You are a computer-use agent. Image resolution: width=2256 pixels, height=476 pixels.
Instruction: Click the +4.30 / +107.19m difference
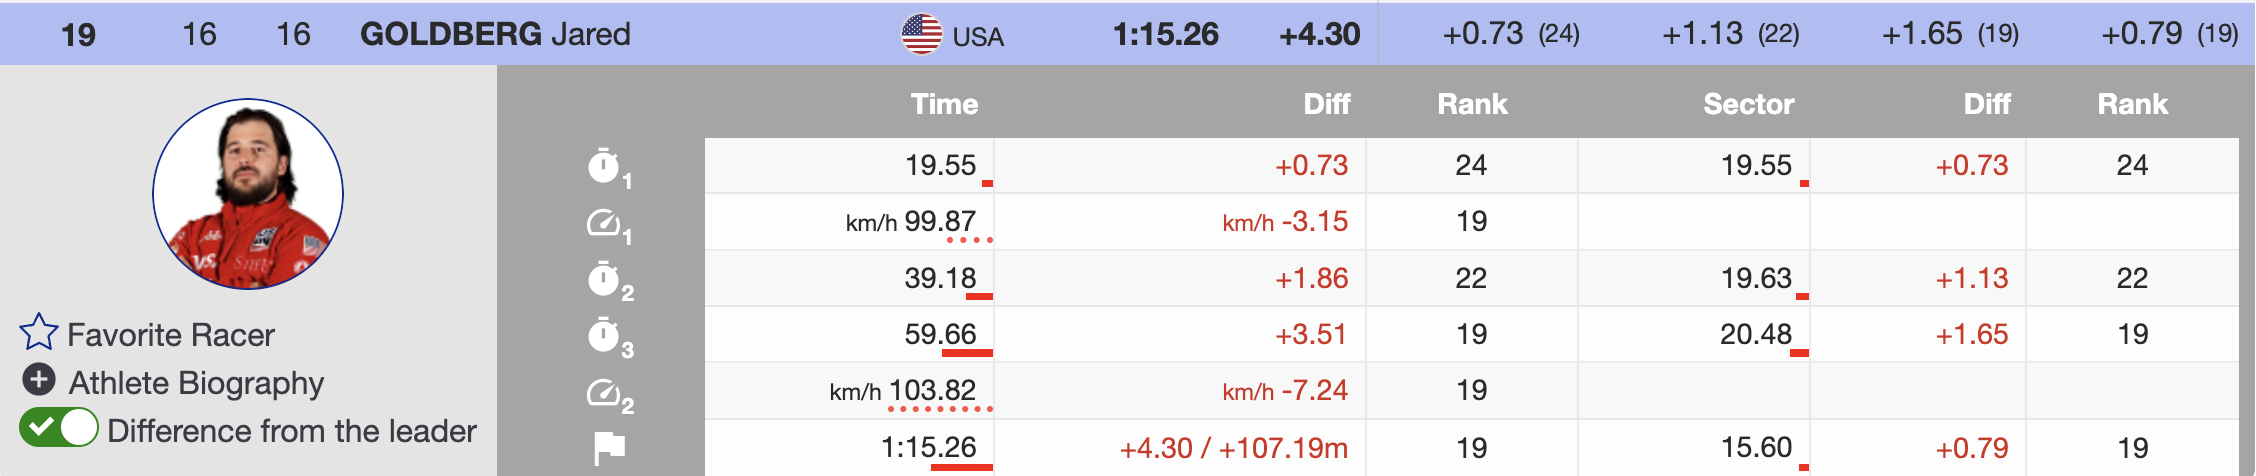[1233, 448]
